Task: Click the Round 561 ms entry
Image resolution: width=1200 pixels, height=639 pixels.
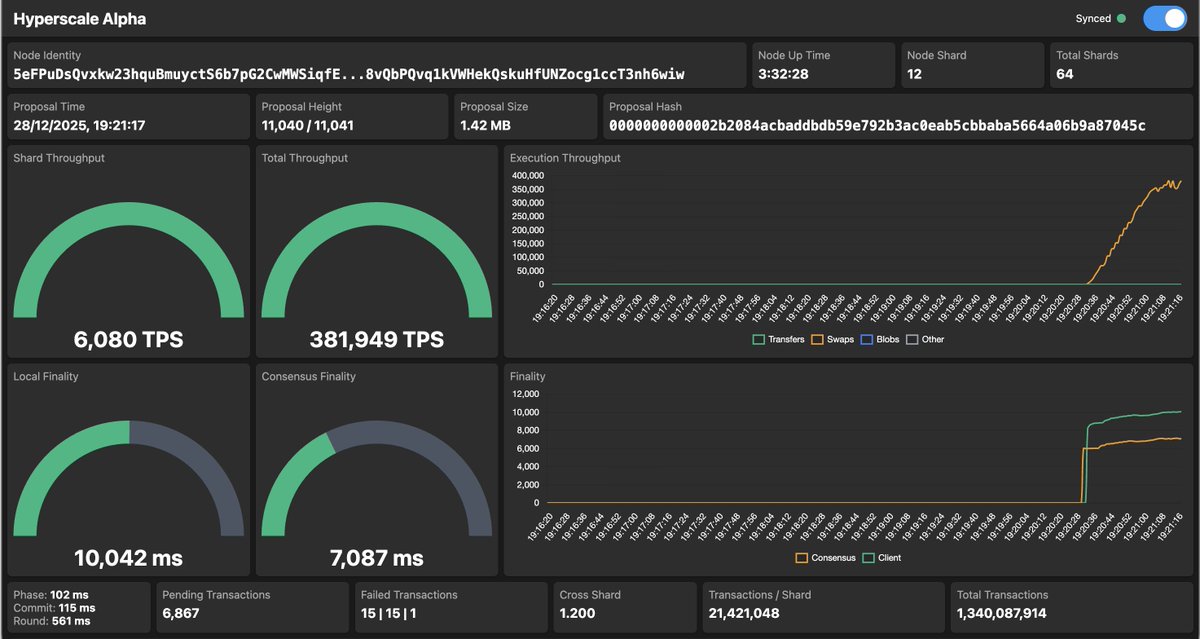Action: point(51,620)
